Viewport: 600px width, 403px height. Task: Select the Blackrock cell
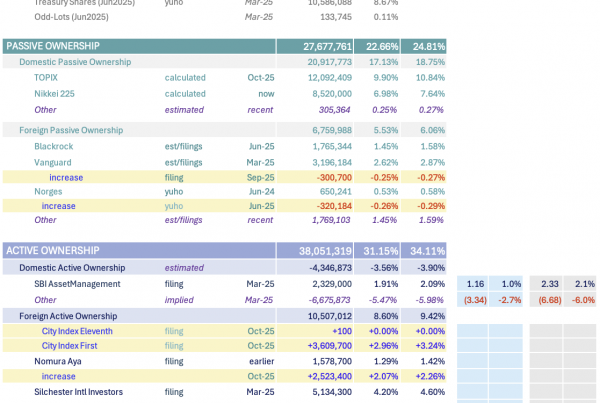(55, 146)
